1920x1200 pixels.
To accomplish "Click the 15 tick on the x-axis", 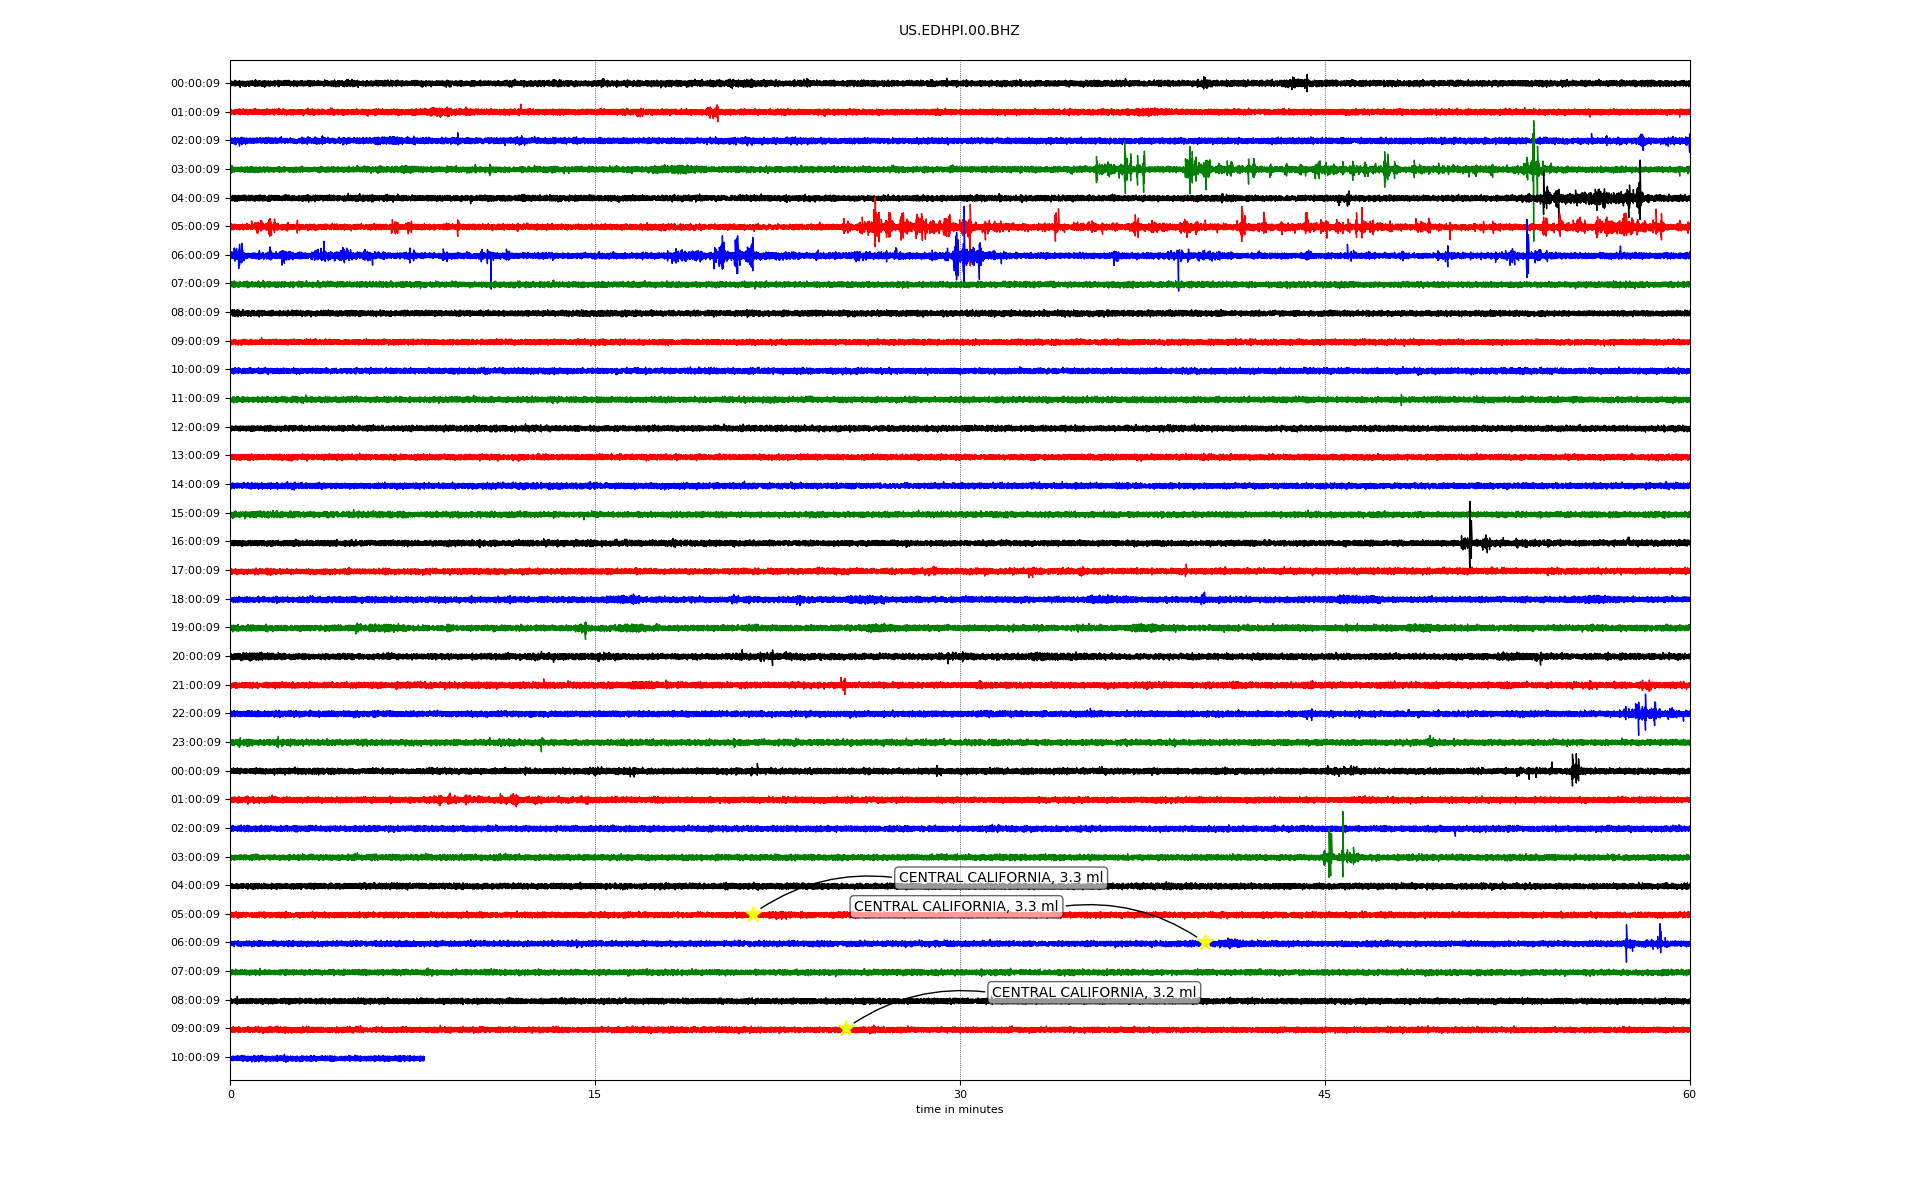I will coord(595,1094).
